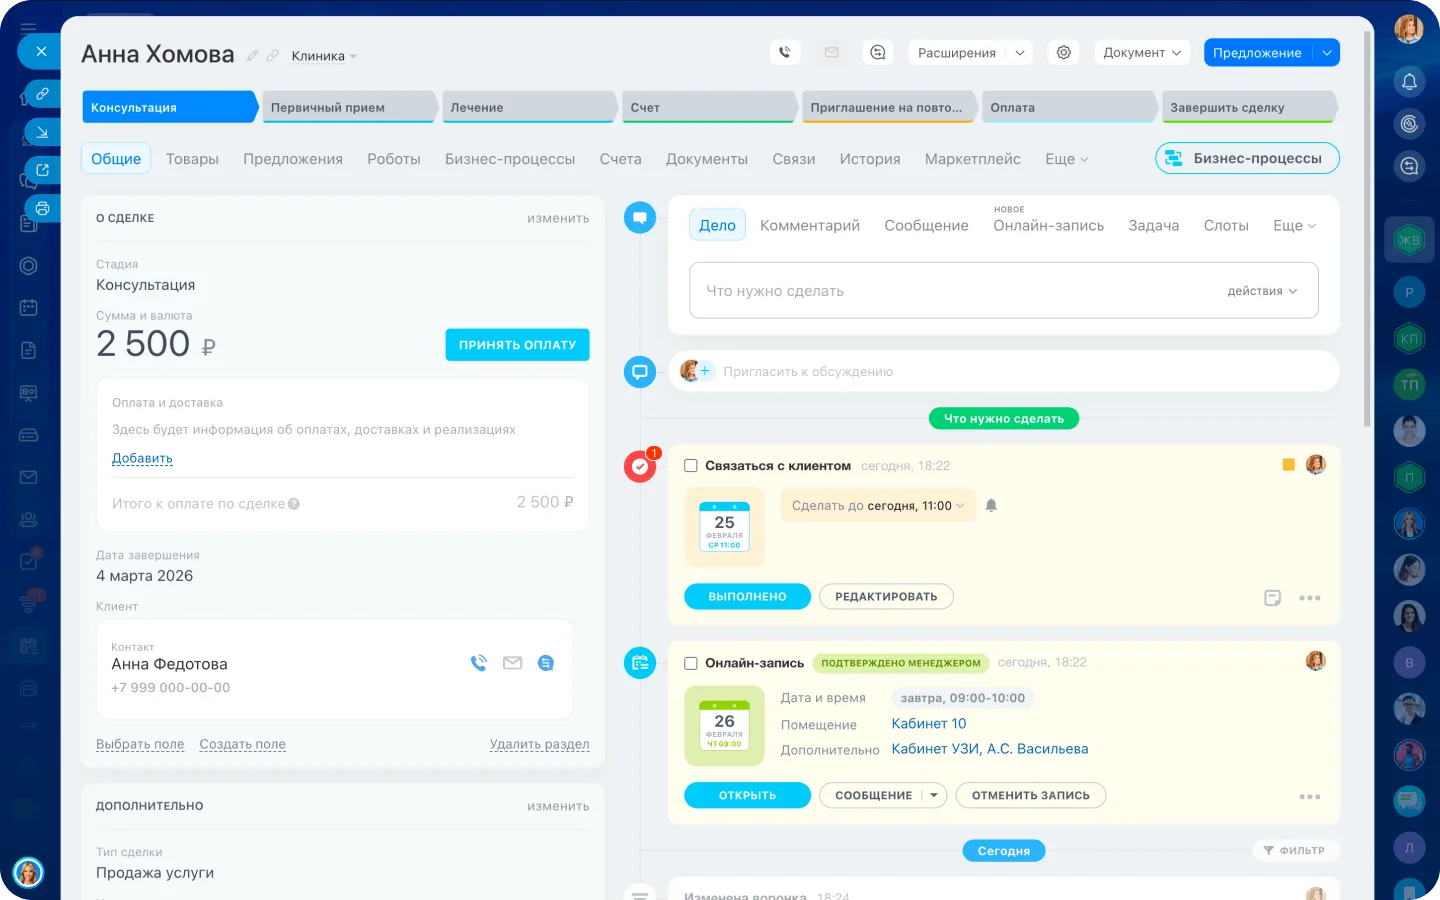Select the Онлайн-запись timeline tab
Screen dimensions: 1440x900
click(x=1049, y=226)
